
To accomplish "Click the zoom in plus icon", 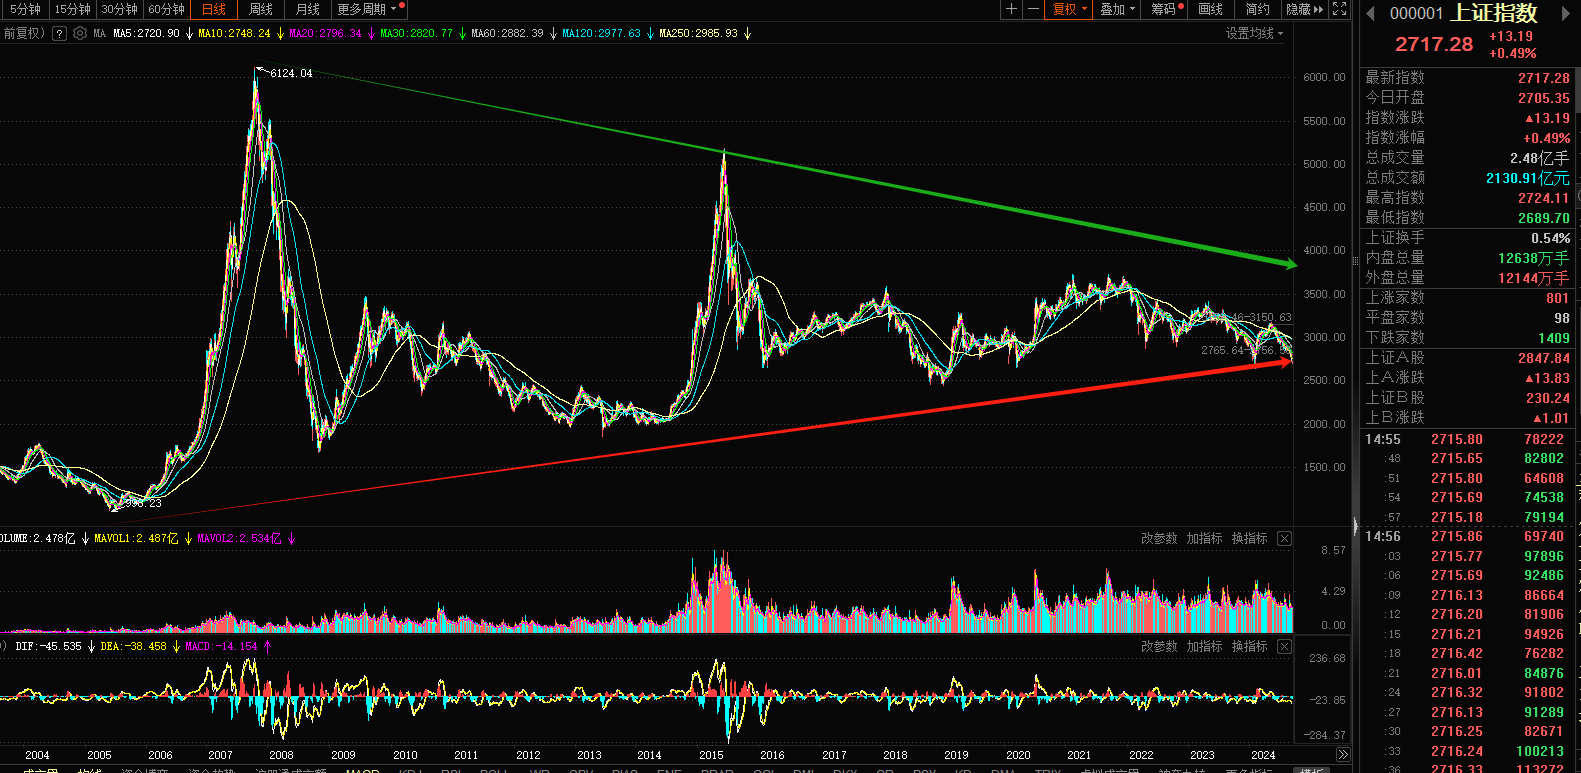I will (x=1012, y=9).
